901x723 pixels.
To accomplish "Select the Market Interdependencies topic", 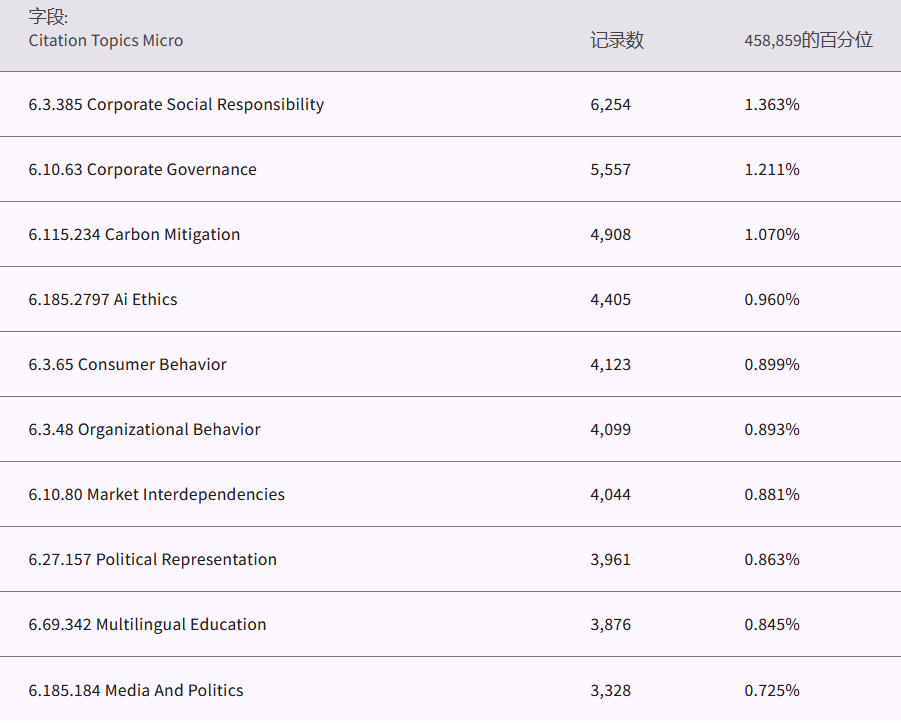I will 156,495.
